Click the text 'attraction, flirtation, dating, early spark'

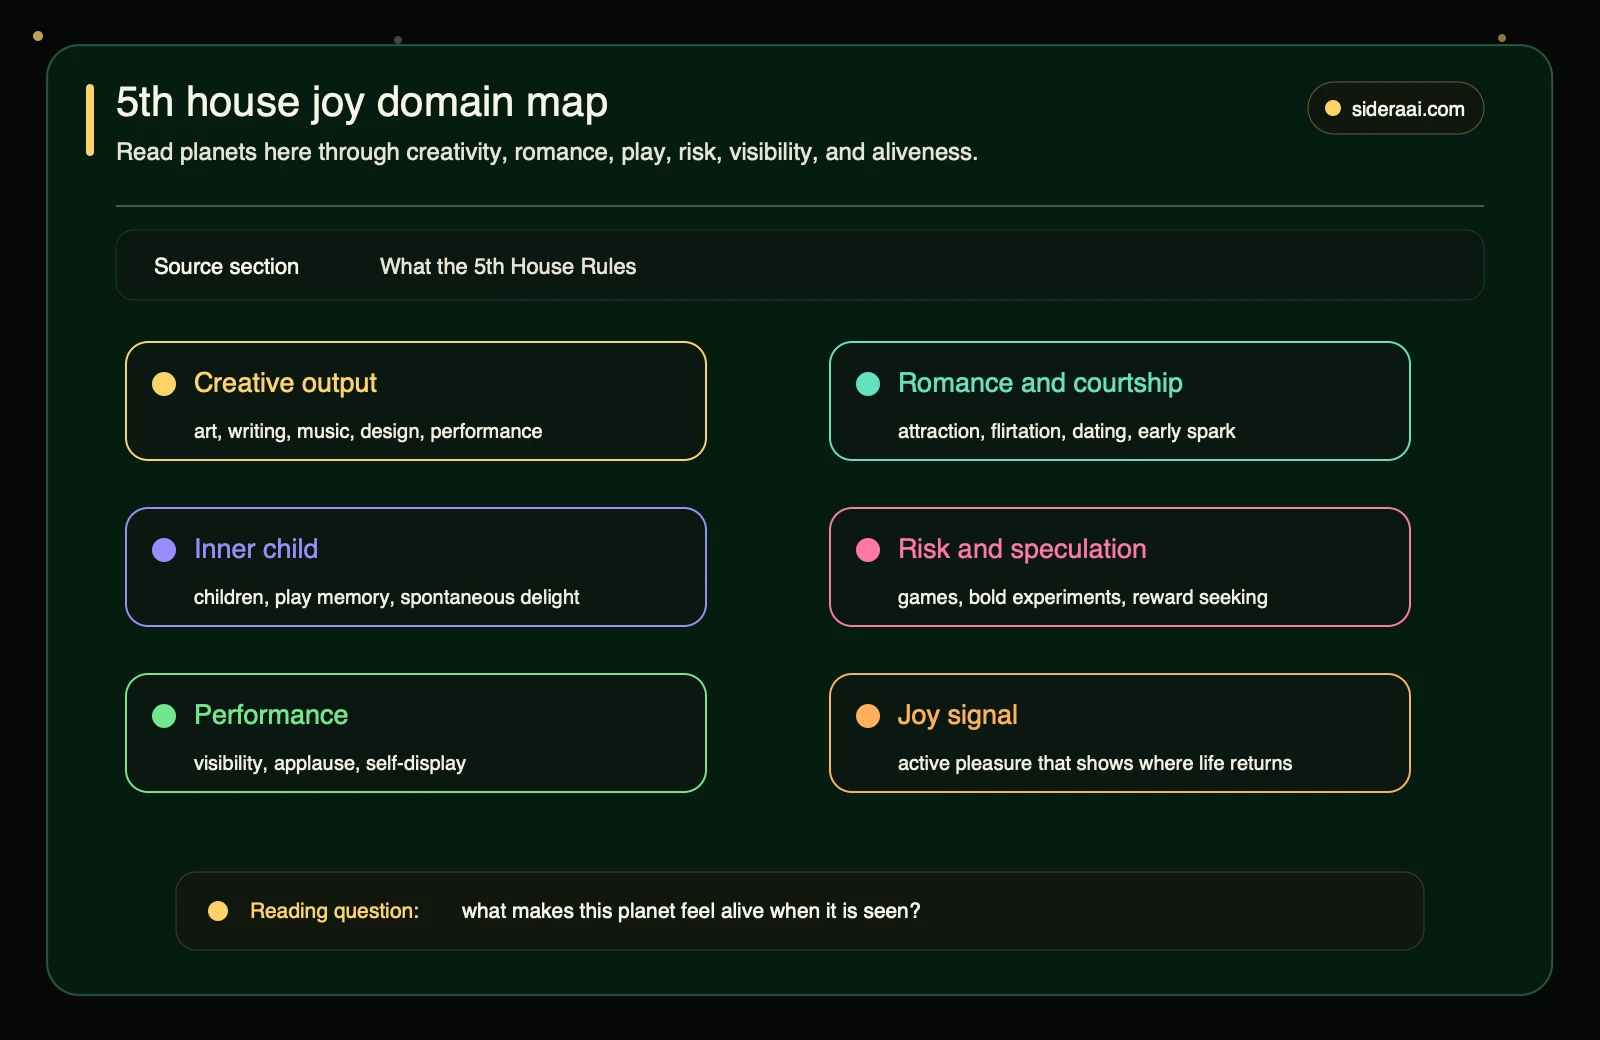(x=1066, y=431)
